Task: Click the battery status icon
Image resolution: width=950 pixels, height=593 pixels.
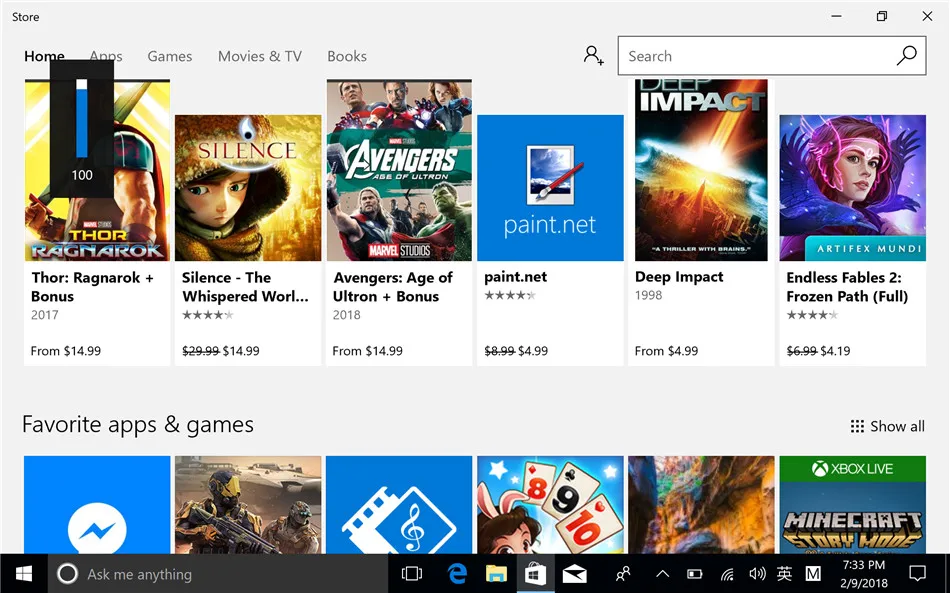Action: tap(694, 574)
